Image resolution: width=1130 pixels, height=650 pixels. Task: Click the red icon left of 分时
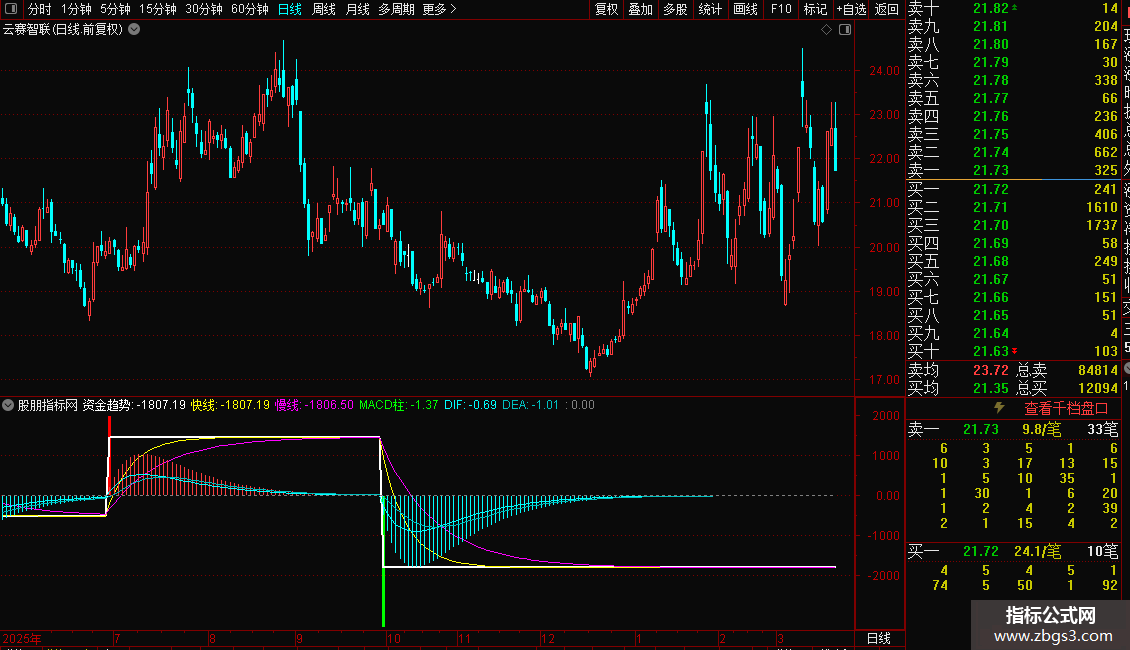[x=11, y=9]
